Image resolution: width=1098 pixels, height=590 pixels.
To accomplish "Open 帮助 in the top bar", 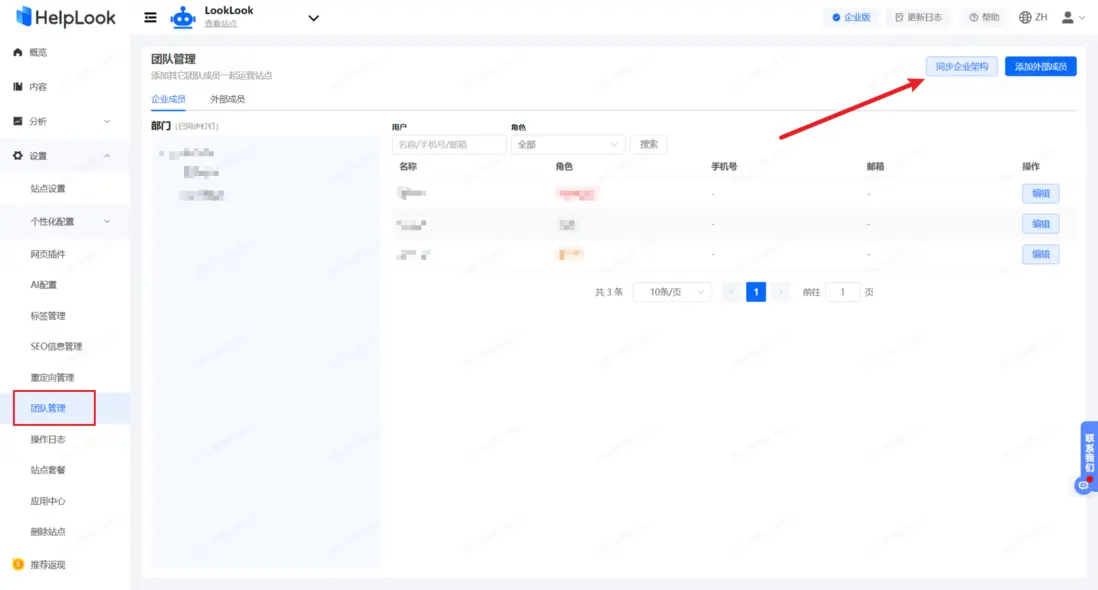I will pyautogui.click(x=984, y=17).
